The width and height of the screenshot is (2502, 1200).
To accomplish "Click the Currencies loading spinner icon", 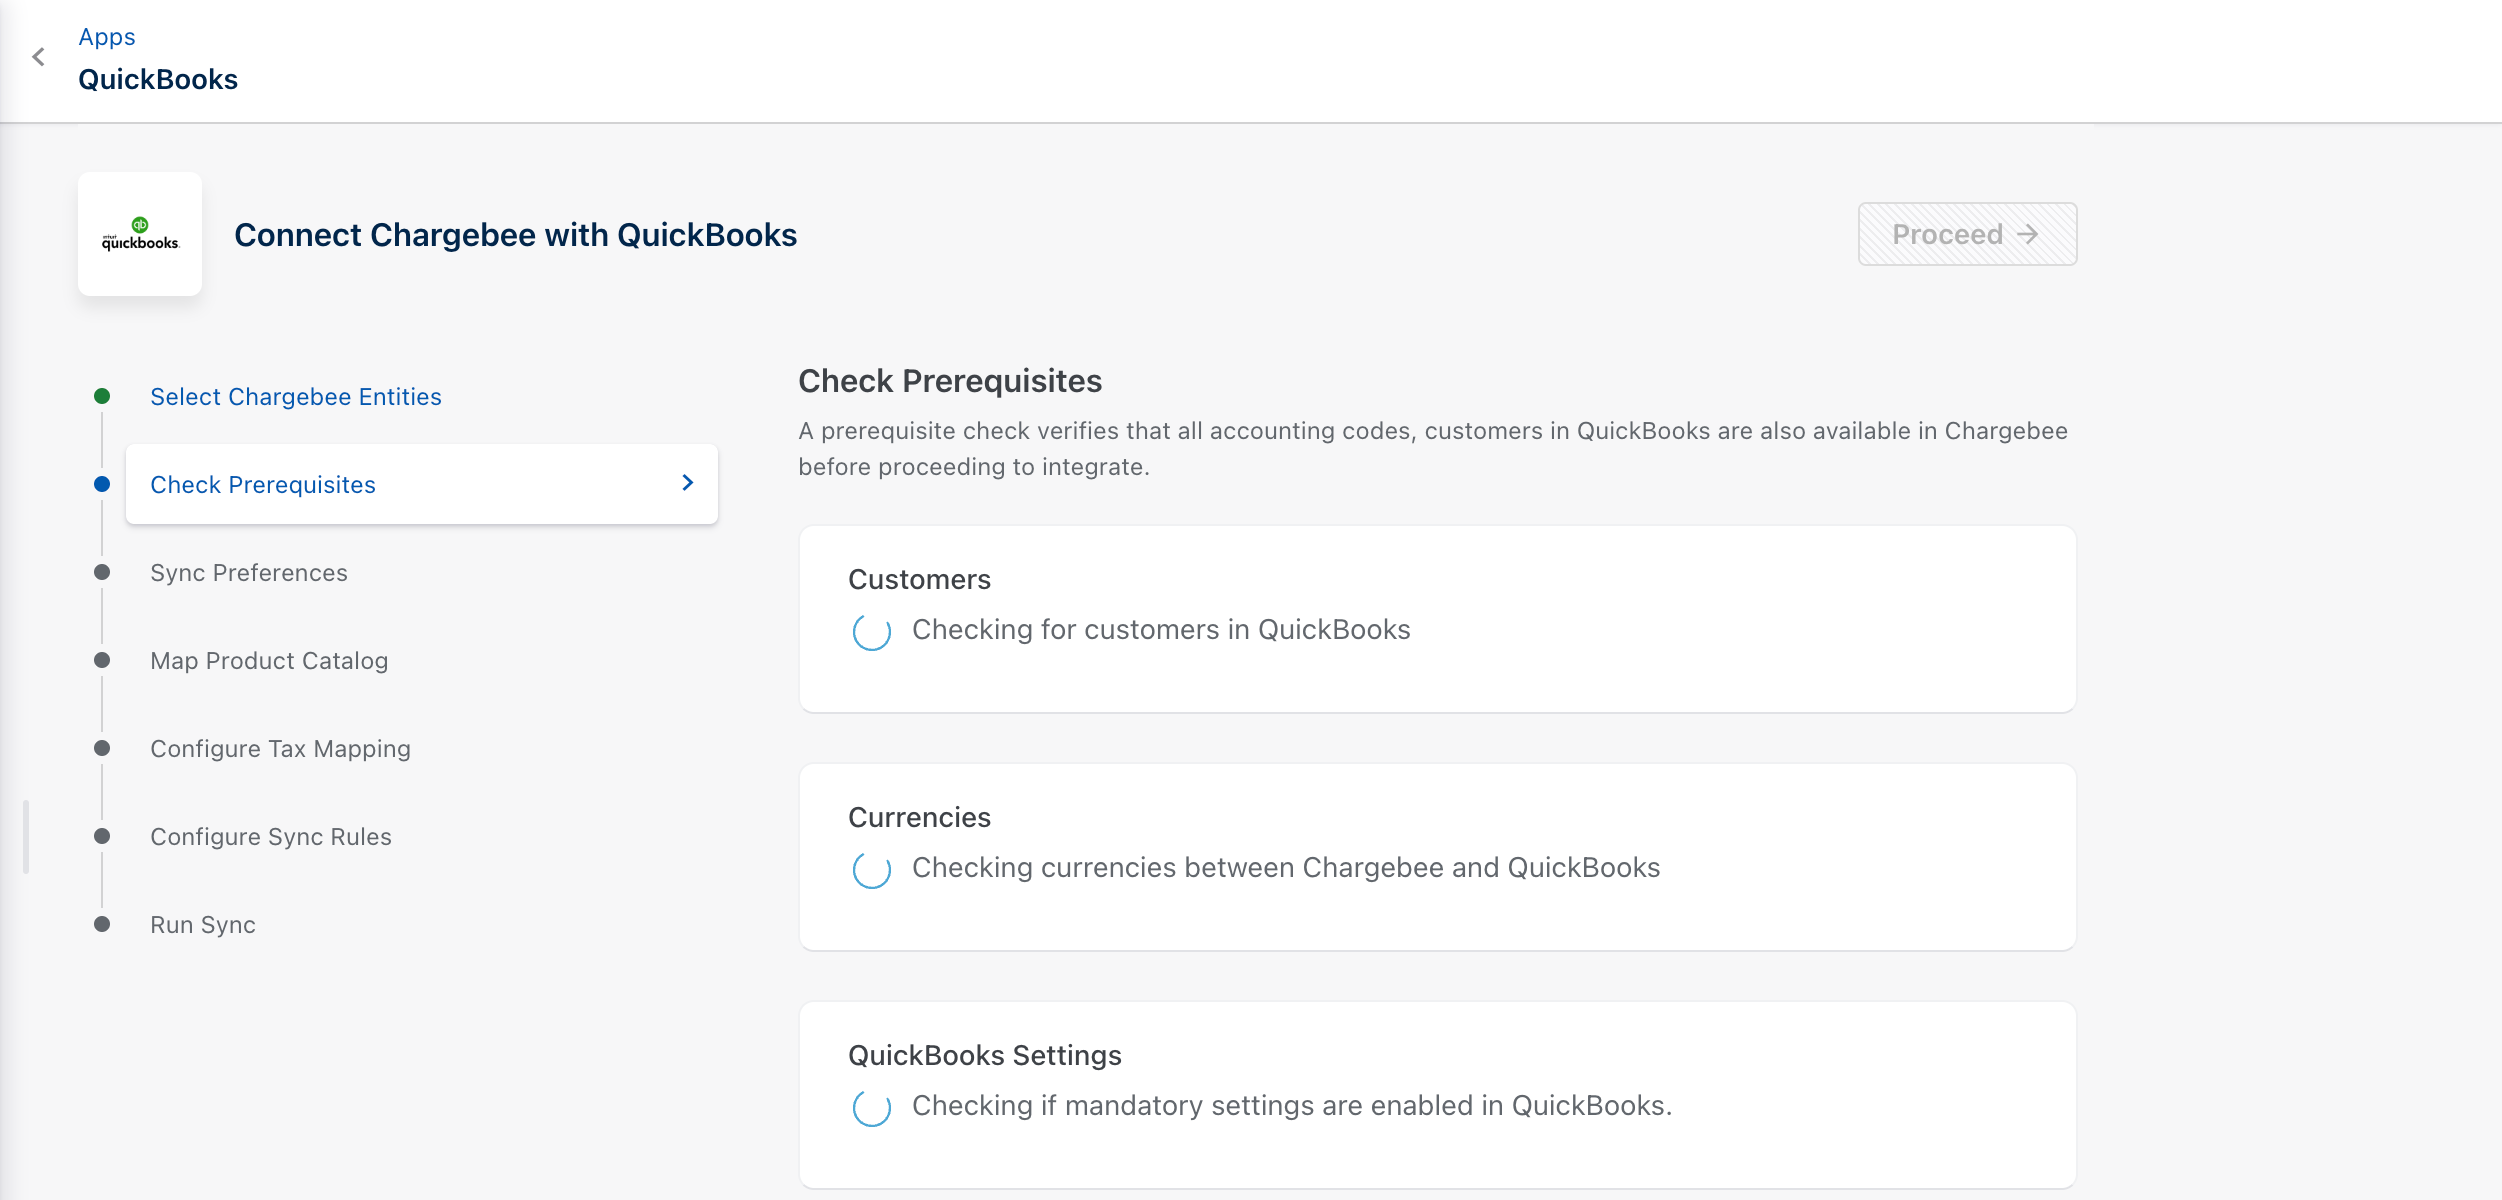I will point(871,870).
